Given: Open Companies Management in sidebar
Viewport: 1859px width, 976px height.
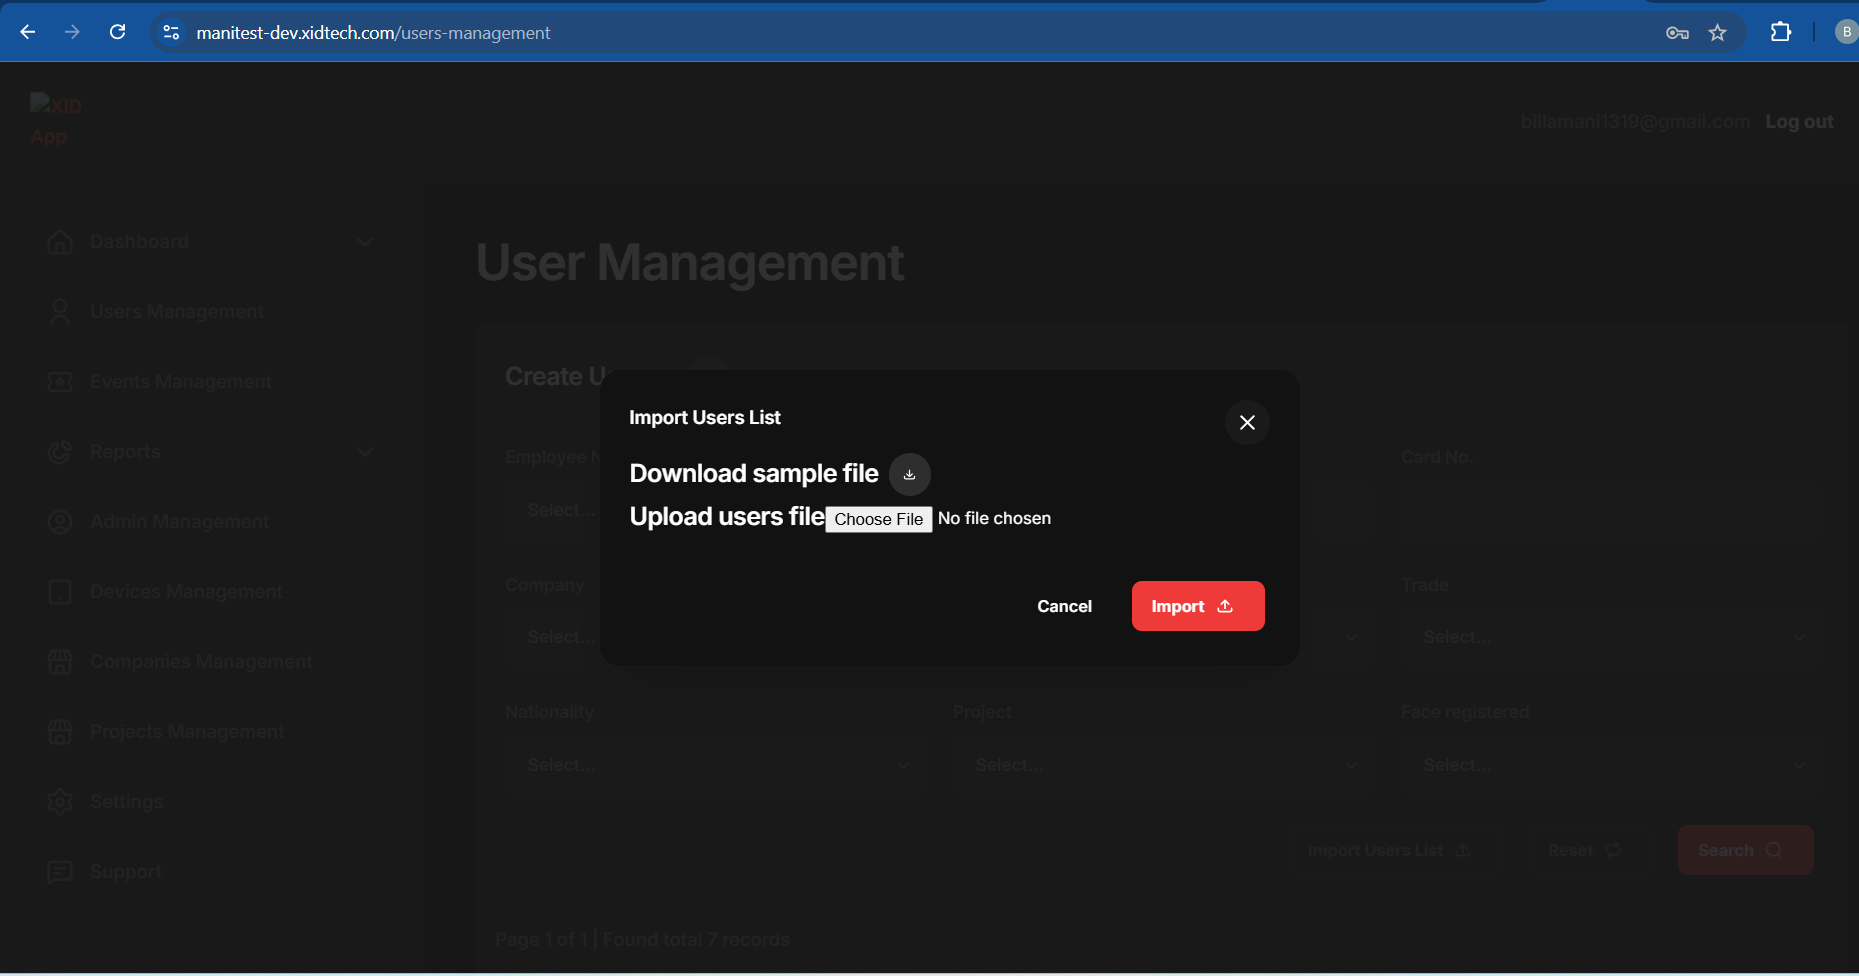Looking at the screenshot, I should 200,662.
